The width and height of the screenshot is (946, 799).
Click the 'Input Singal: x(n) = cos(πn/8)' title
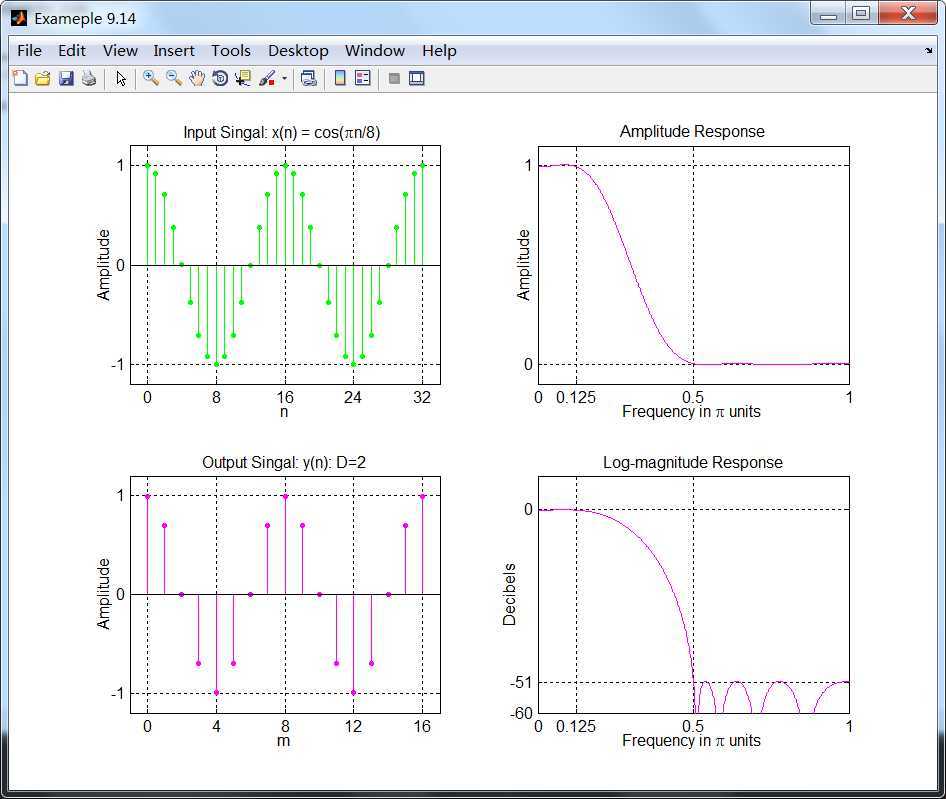point(282,133)
